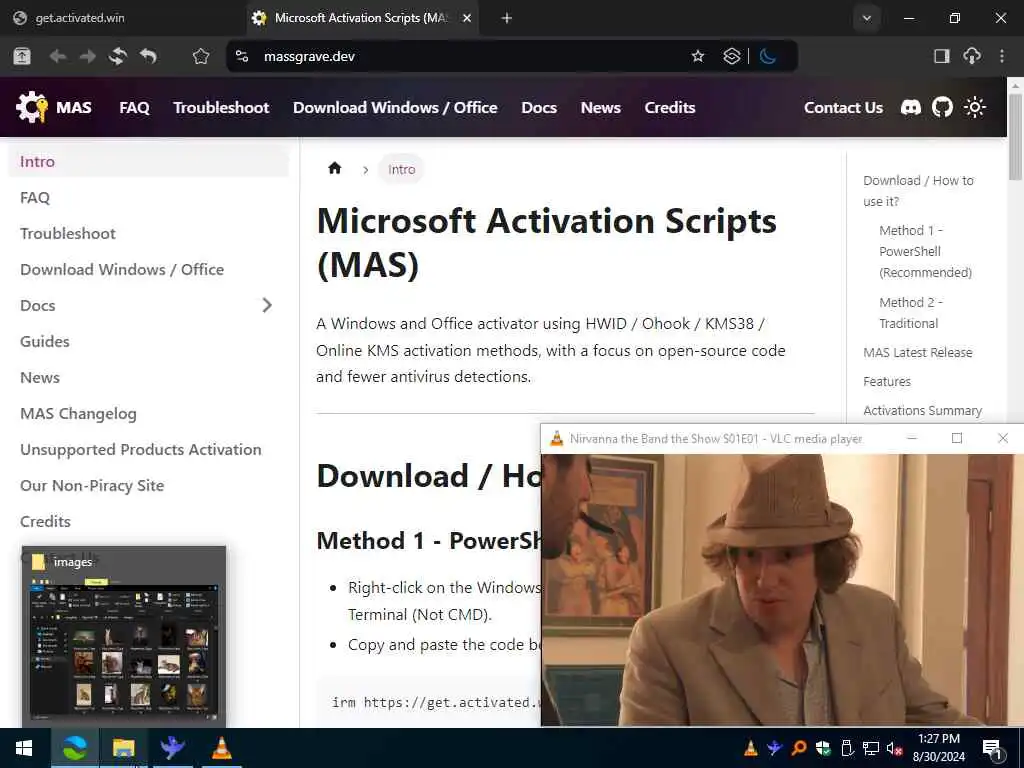Click the browser forward arrow
This screenshot has width=1024, height=768.
[x=88, y=56]
